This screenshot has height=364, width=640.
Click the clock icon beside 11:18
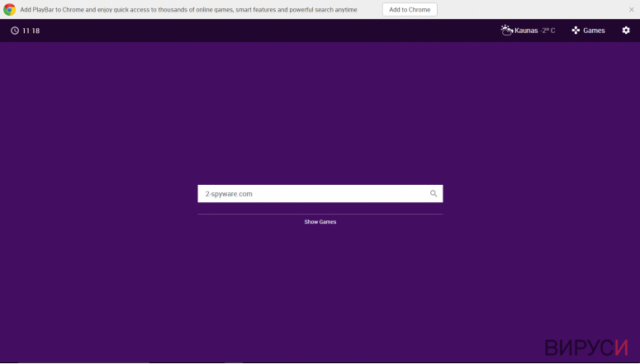[15, 31]
